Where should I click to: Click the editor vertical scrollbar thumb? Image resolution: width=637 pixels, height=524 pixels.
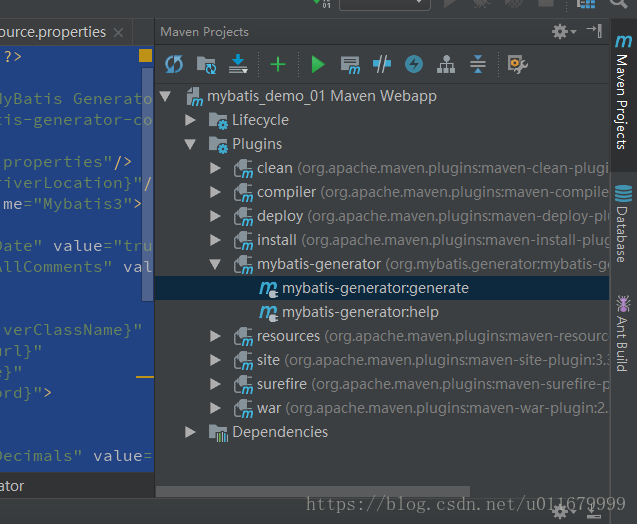pyautogui.click(x=147, y=185)
